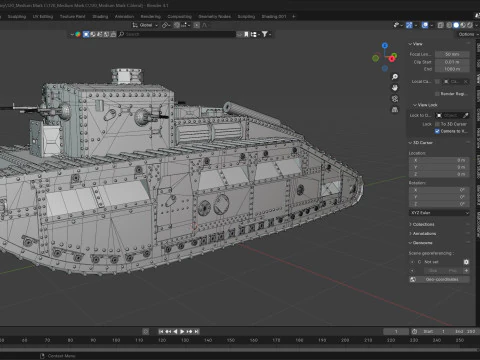Click the pan hand viewport gizmo

pos(395,88)
